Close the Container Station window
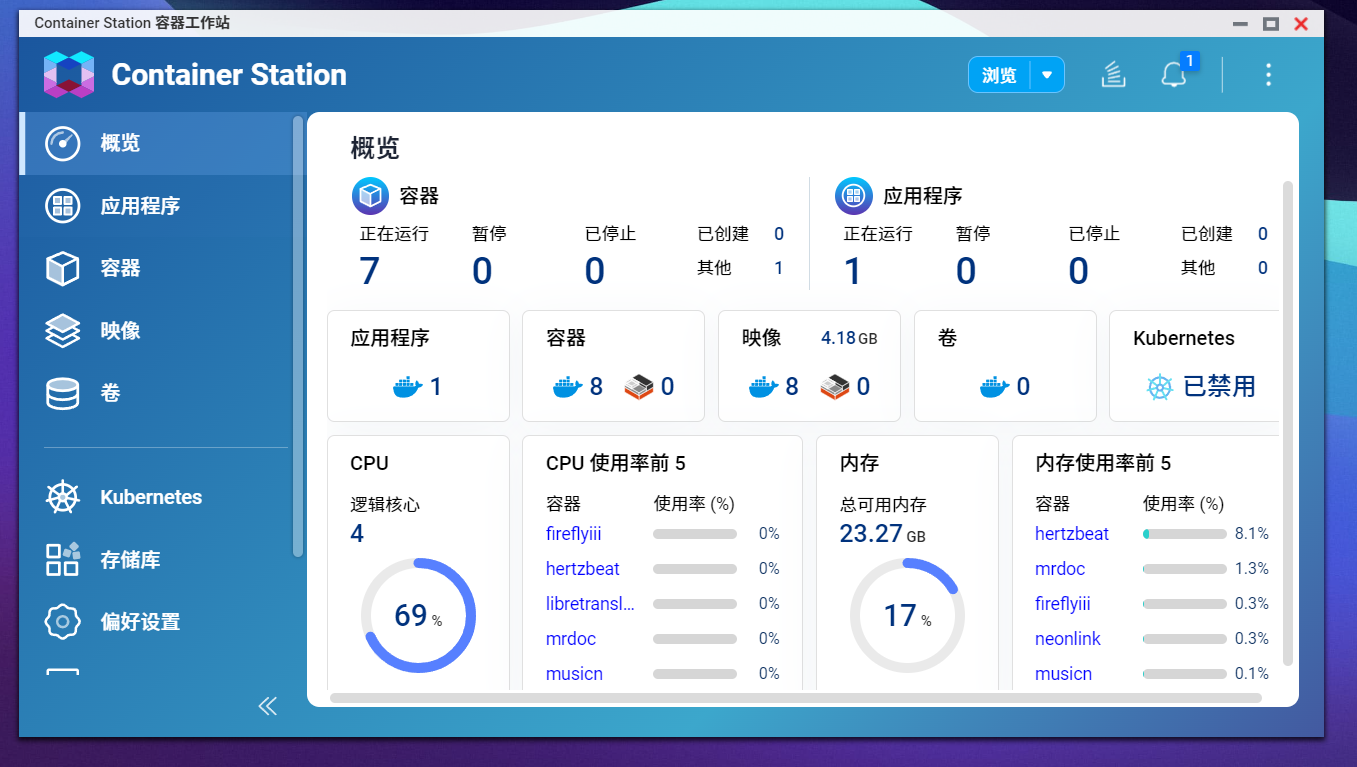This screenshot has height=767, width=1357. 1301,23
